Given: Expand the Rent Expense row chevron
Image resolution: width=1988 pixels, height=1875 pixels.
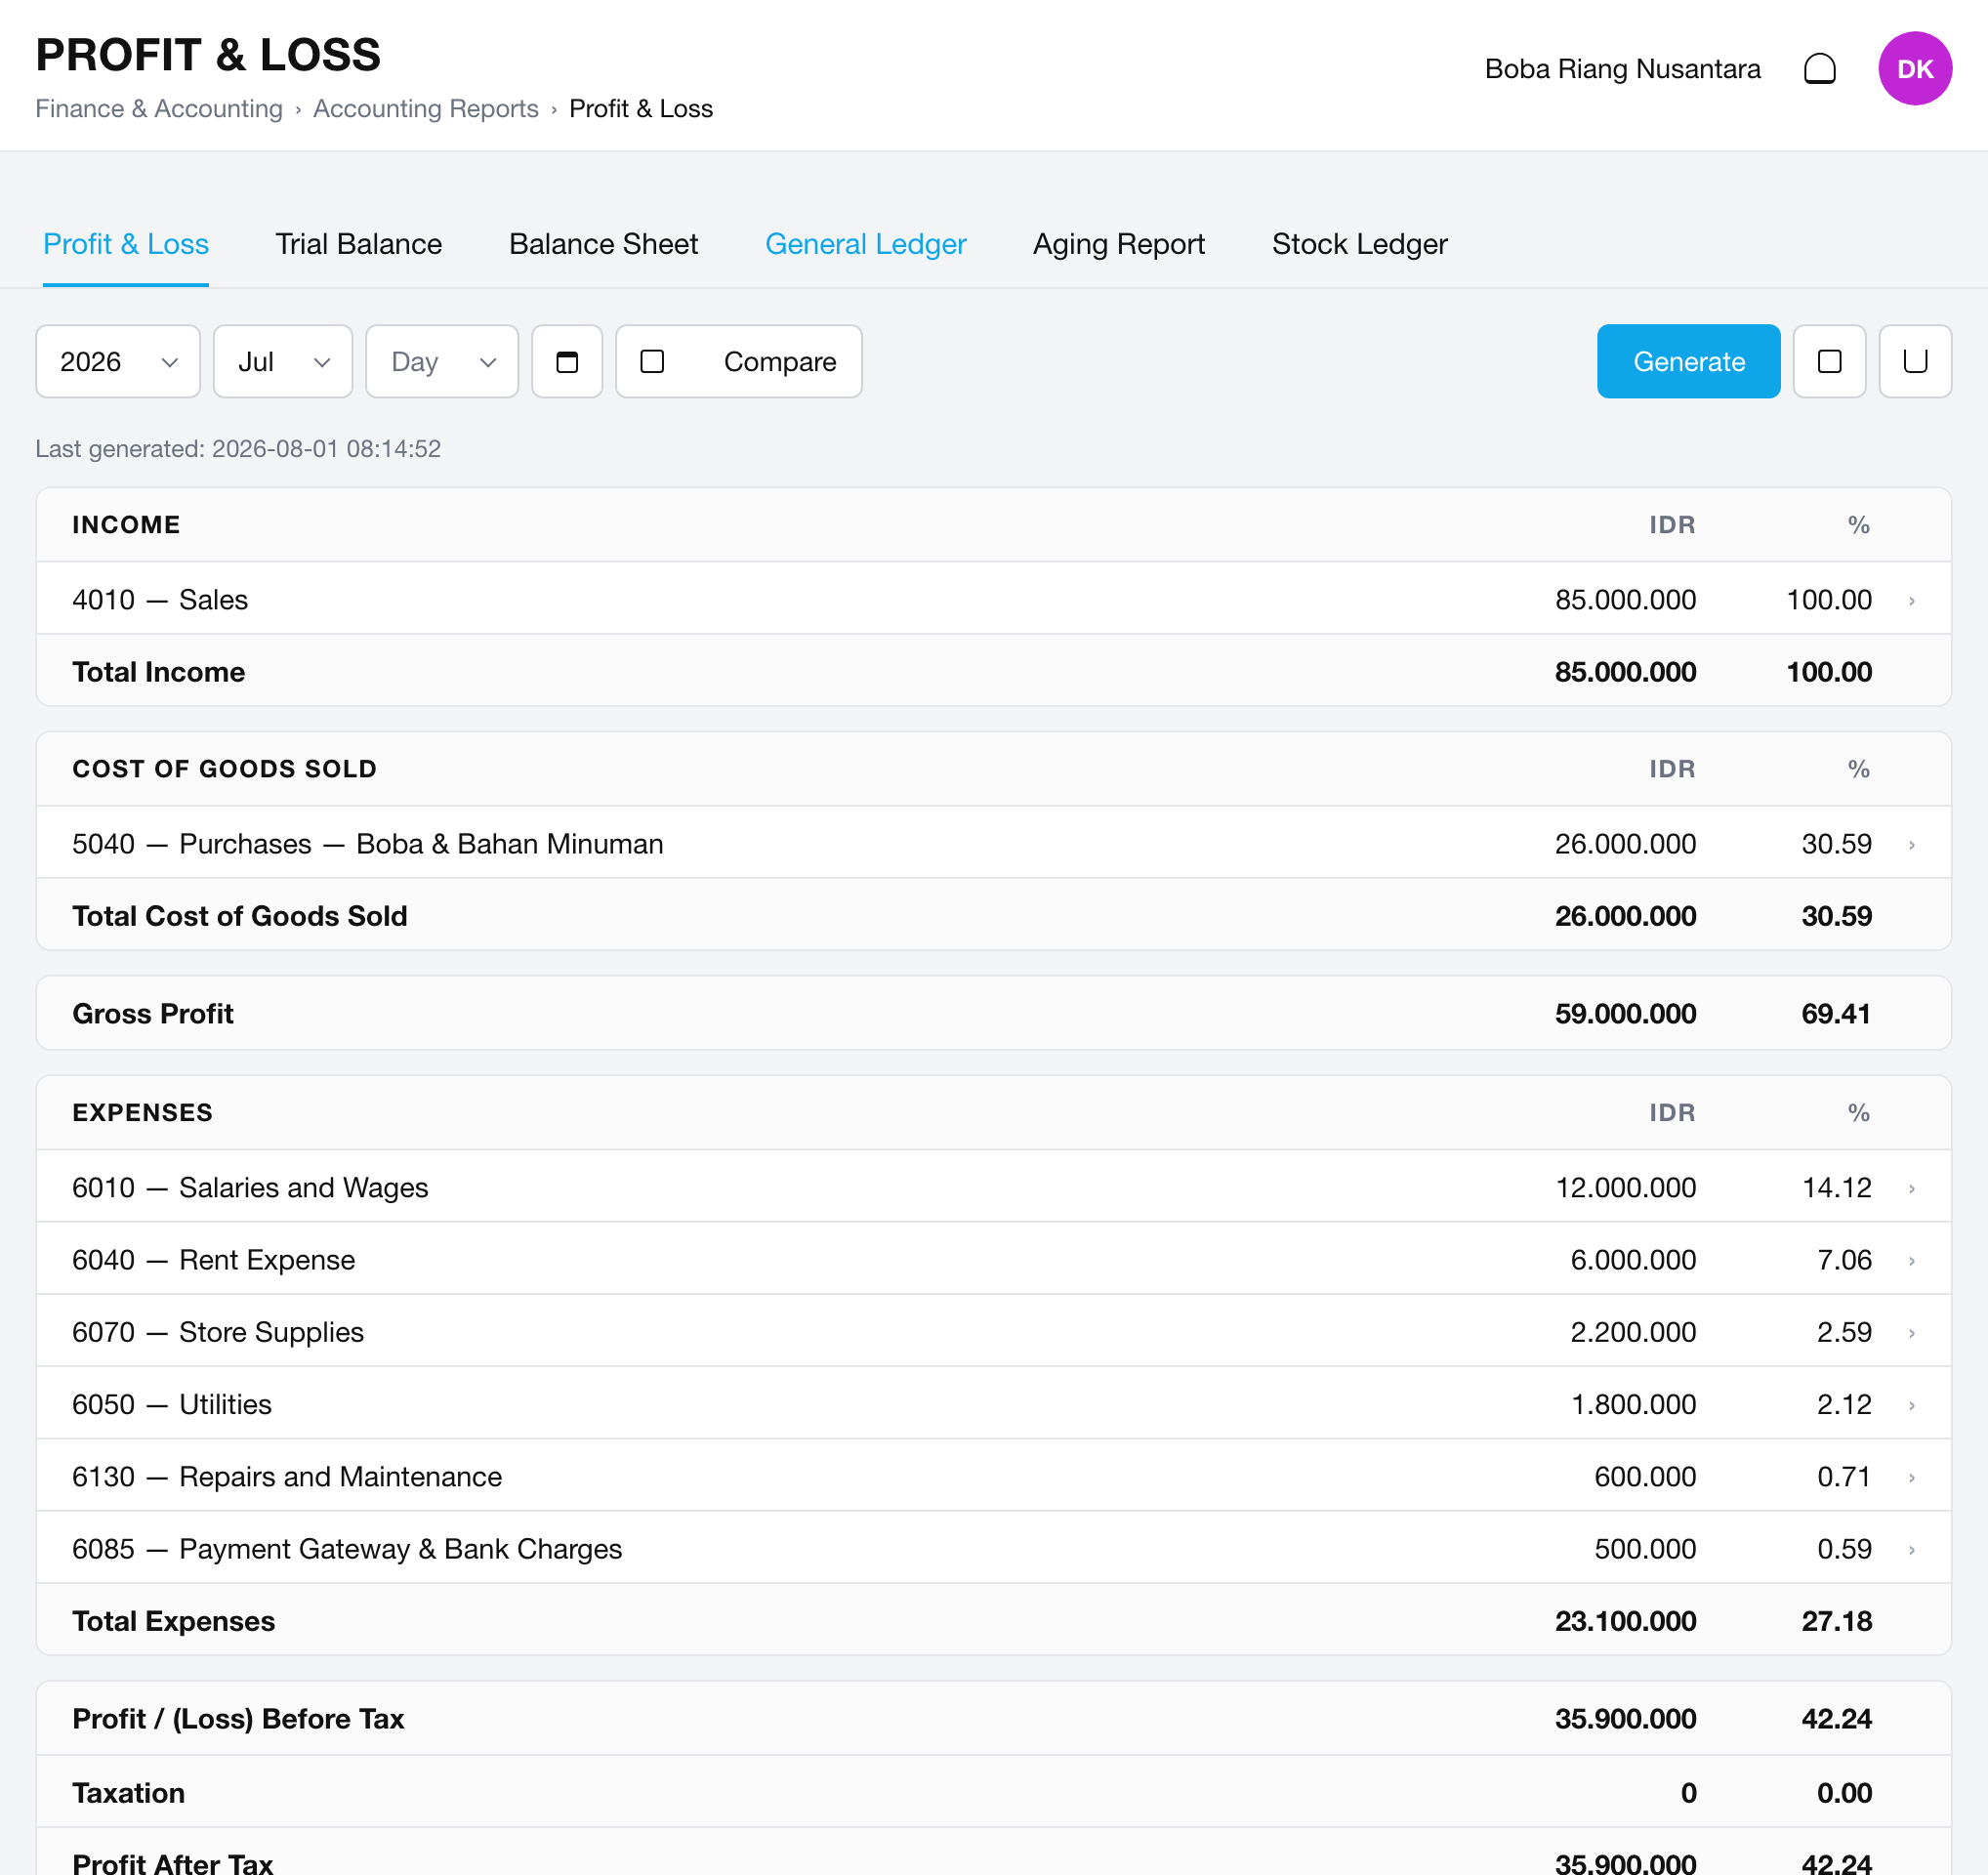Looking at the screenshot, I should point(1911,1260).
